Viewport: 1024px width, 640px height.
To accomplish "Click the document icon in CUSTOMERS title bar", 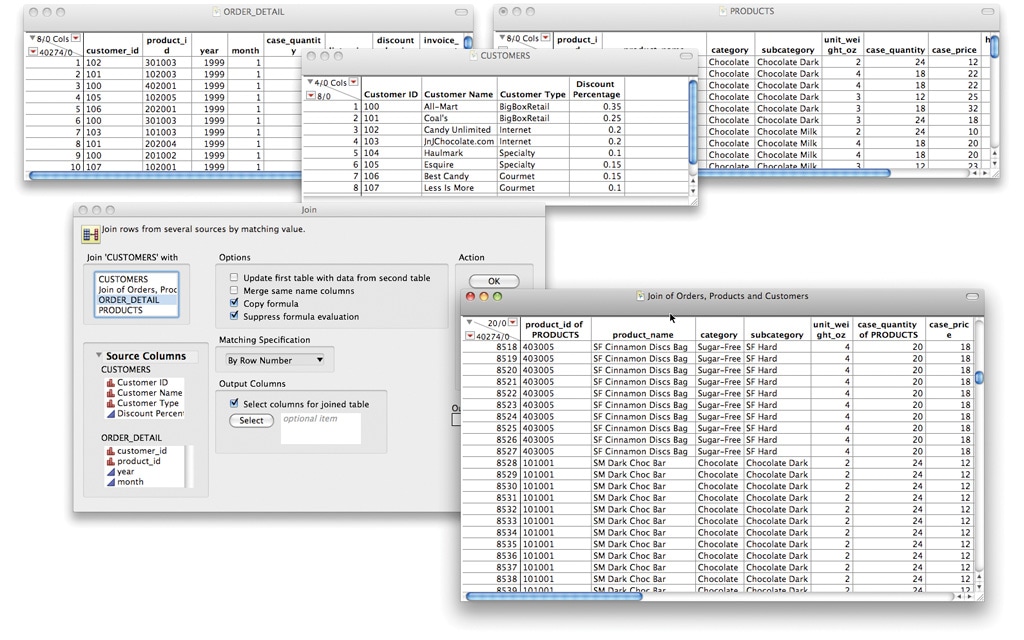I will tap(473, 56).
